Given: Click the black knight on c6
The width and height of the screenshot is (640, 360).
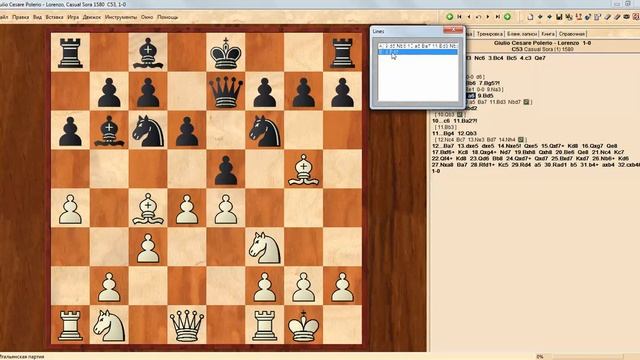Looking at the screenshot, I should click(x=148, y=130).
